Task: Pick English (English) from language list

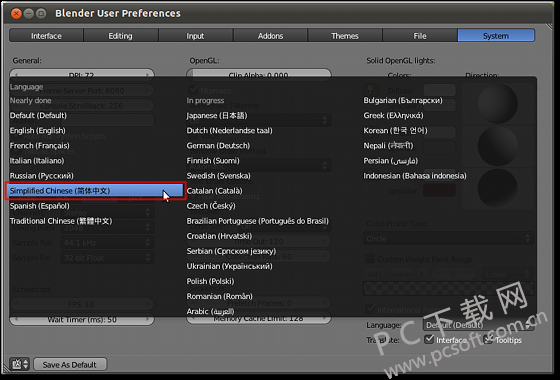Action: click(x=38, y=130)
